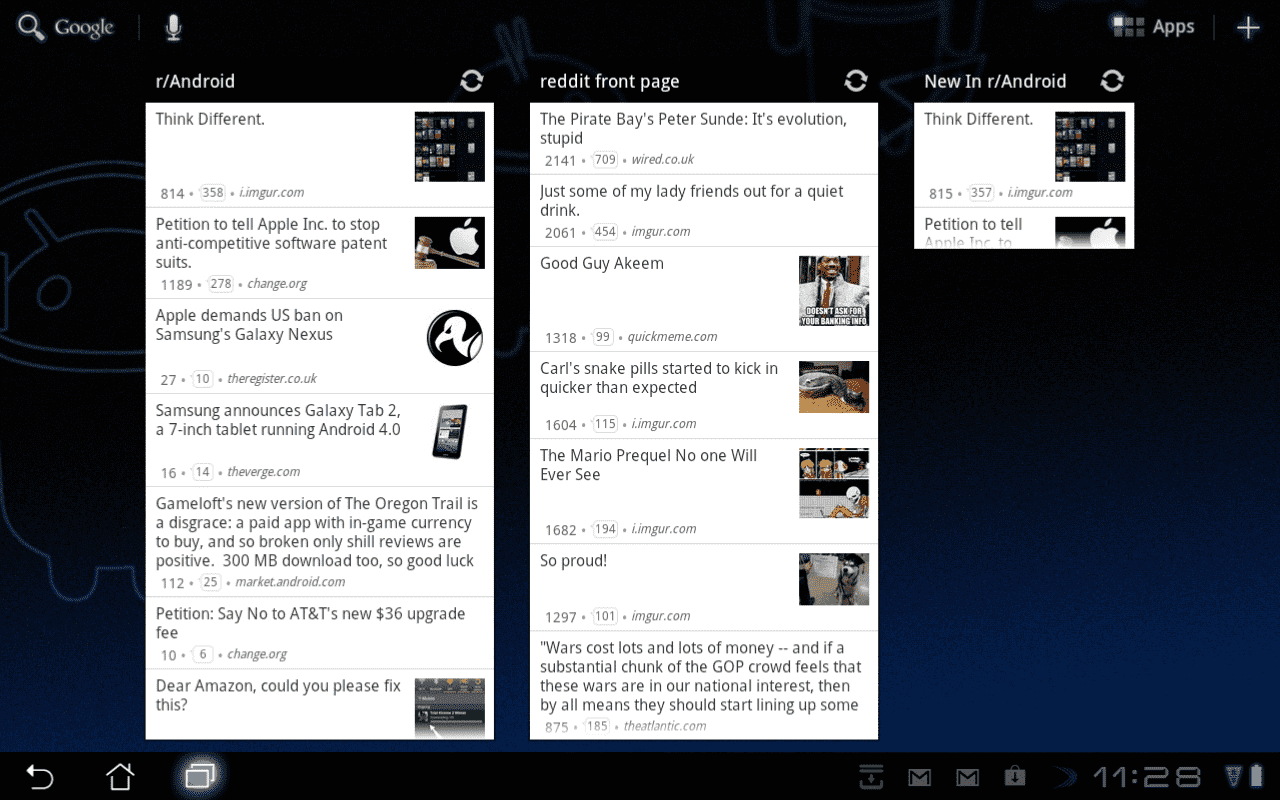
Task: Open the Pirate Bay Peter Sunde article
Action: pyautogui.click(x=693, y=128)
